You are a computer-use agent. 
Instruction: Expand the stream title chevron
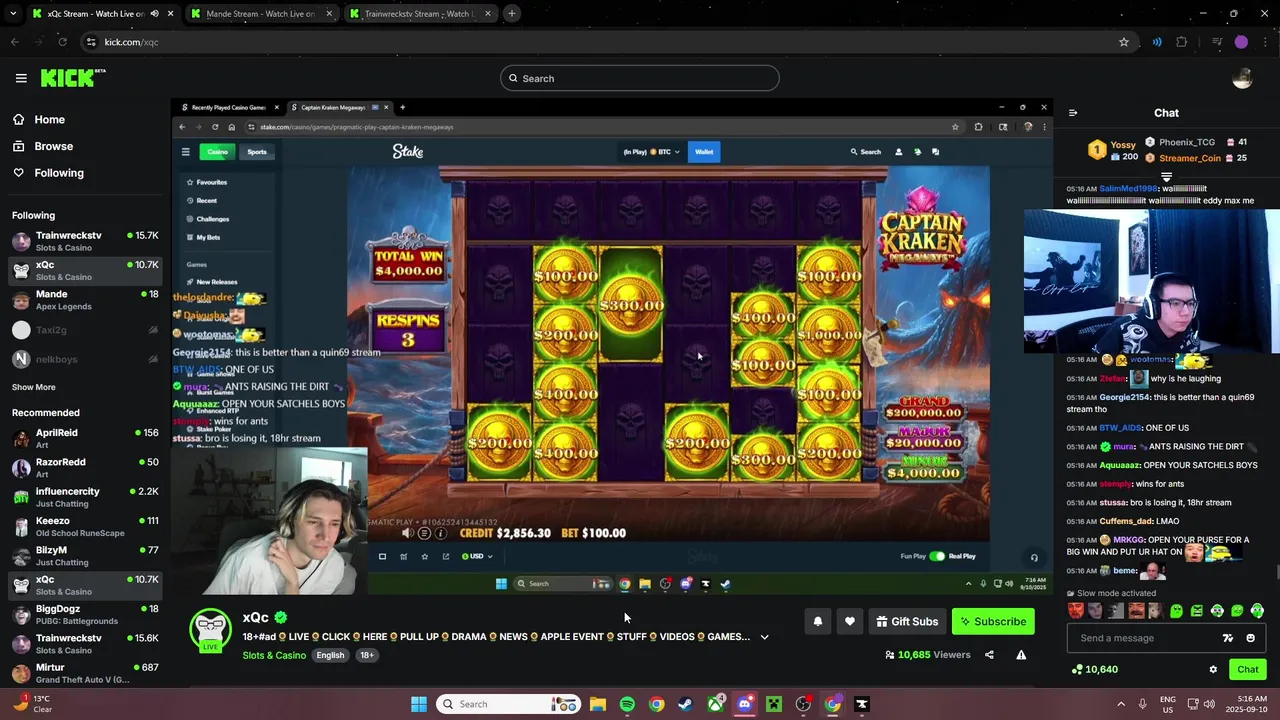764,637
